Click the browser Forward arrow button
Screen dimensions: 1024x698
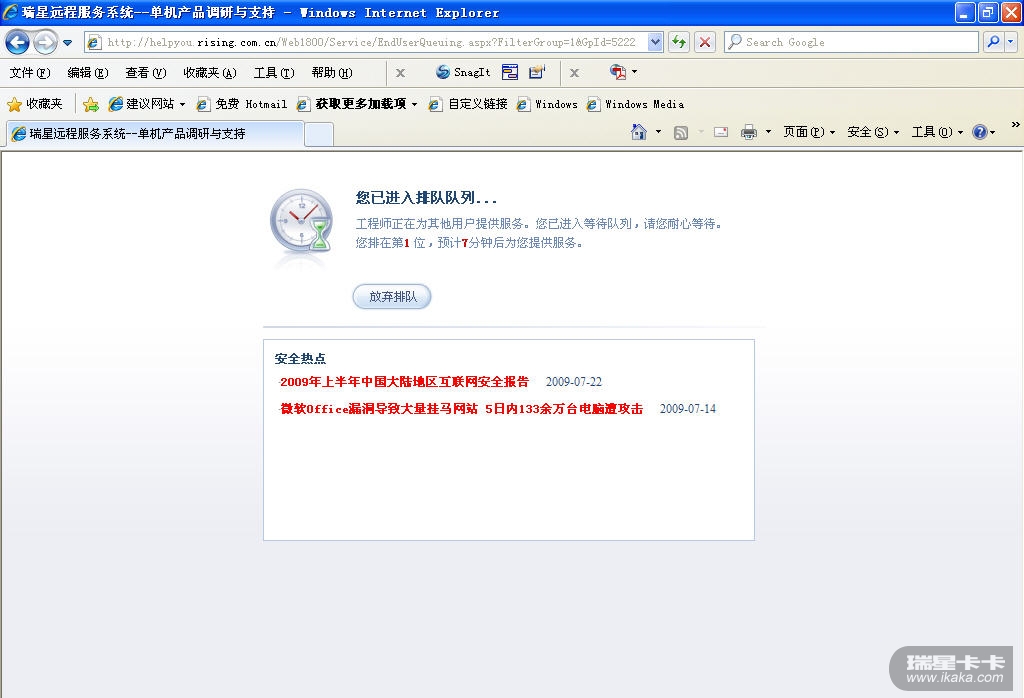[44, 42]
